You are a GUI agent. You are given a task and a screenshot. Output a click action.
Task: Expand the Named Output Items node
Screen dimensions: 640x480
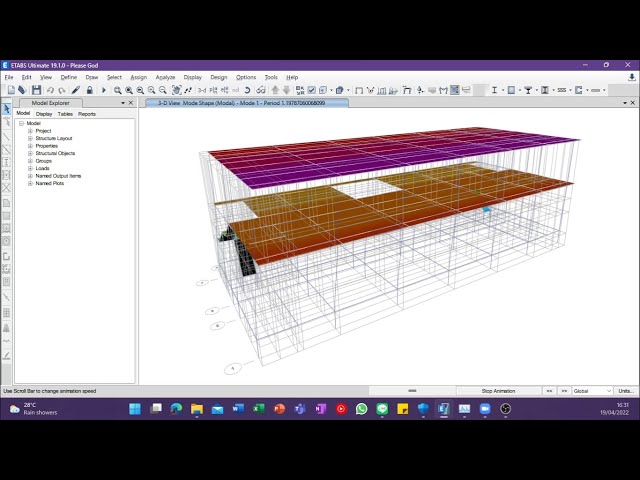(30, 176)
